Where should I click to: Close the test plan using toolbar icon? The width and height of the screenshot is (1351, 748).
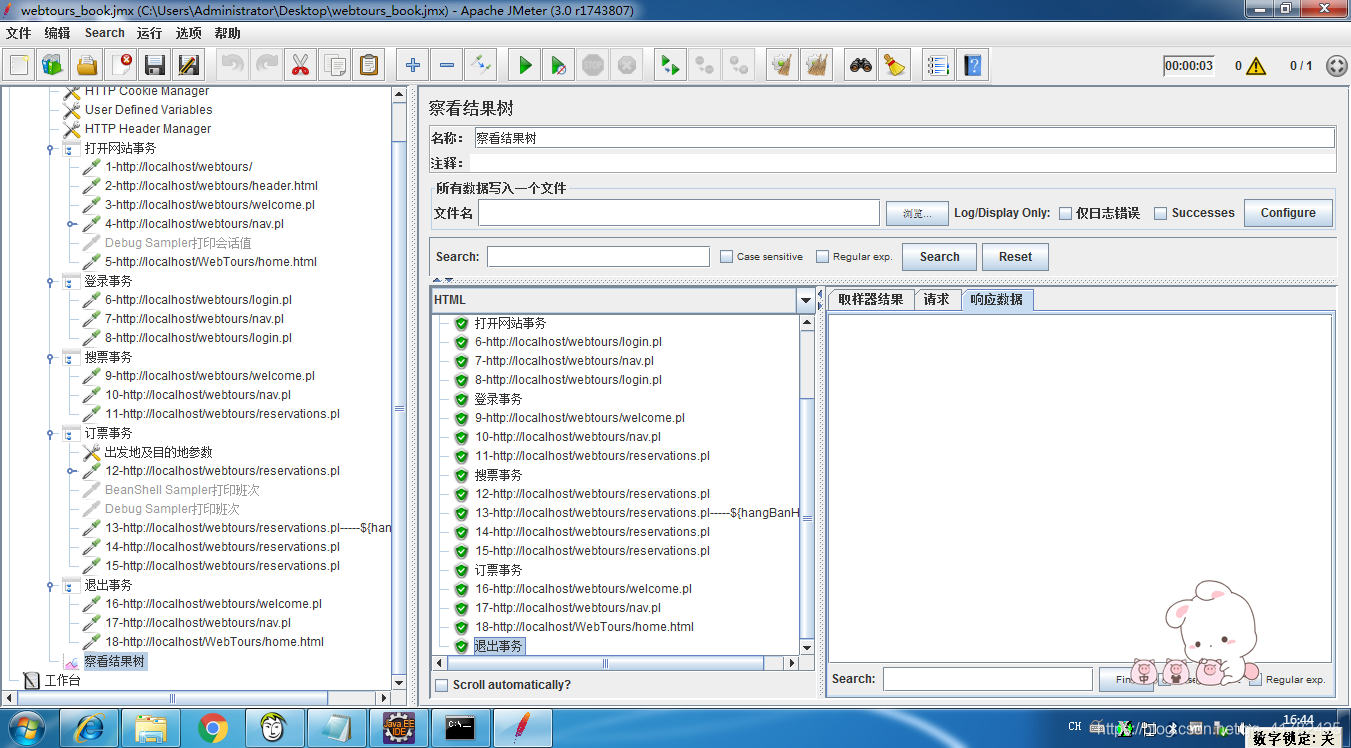(121, 66)
